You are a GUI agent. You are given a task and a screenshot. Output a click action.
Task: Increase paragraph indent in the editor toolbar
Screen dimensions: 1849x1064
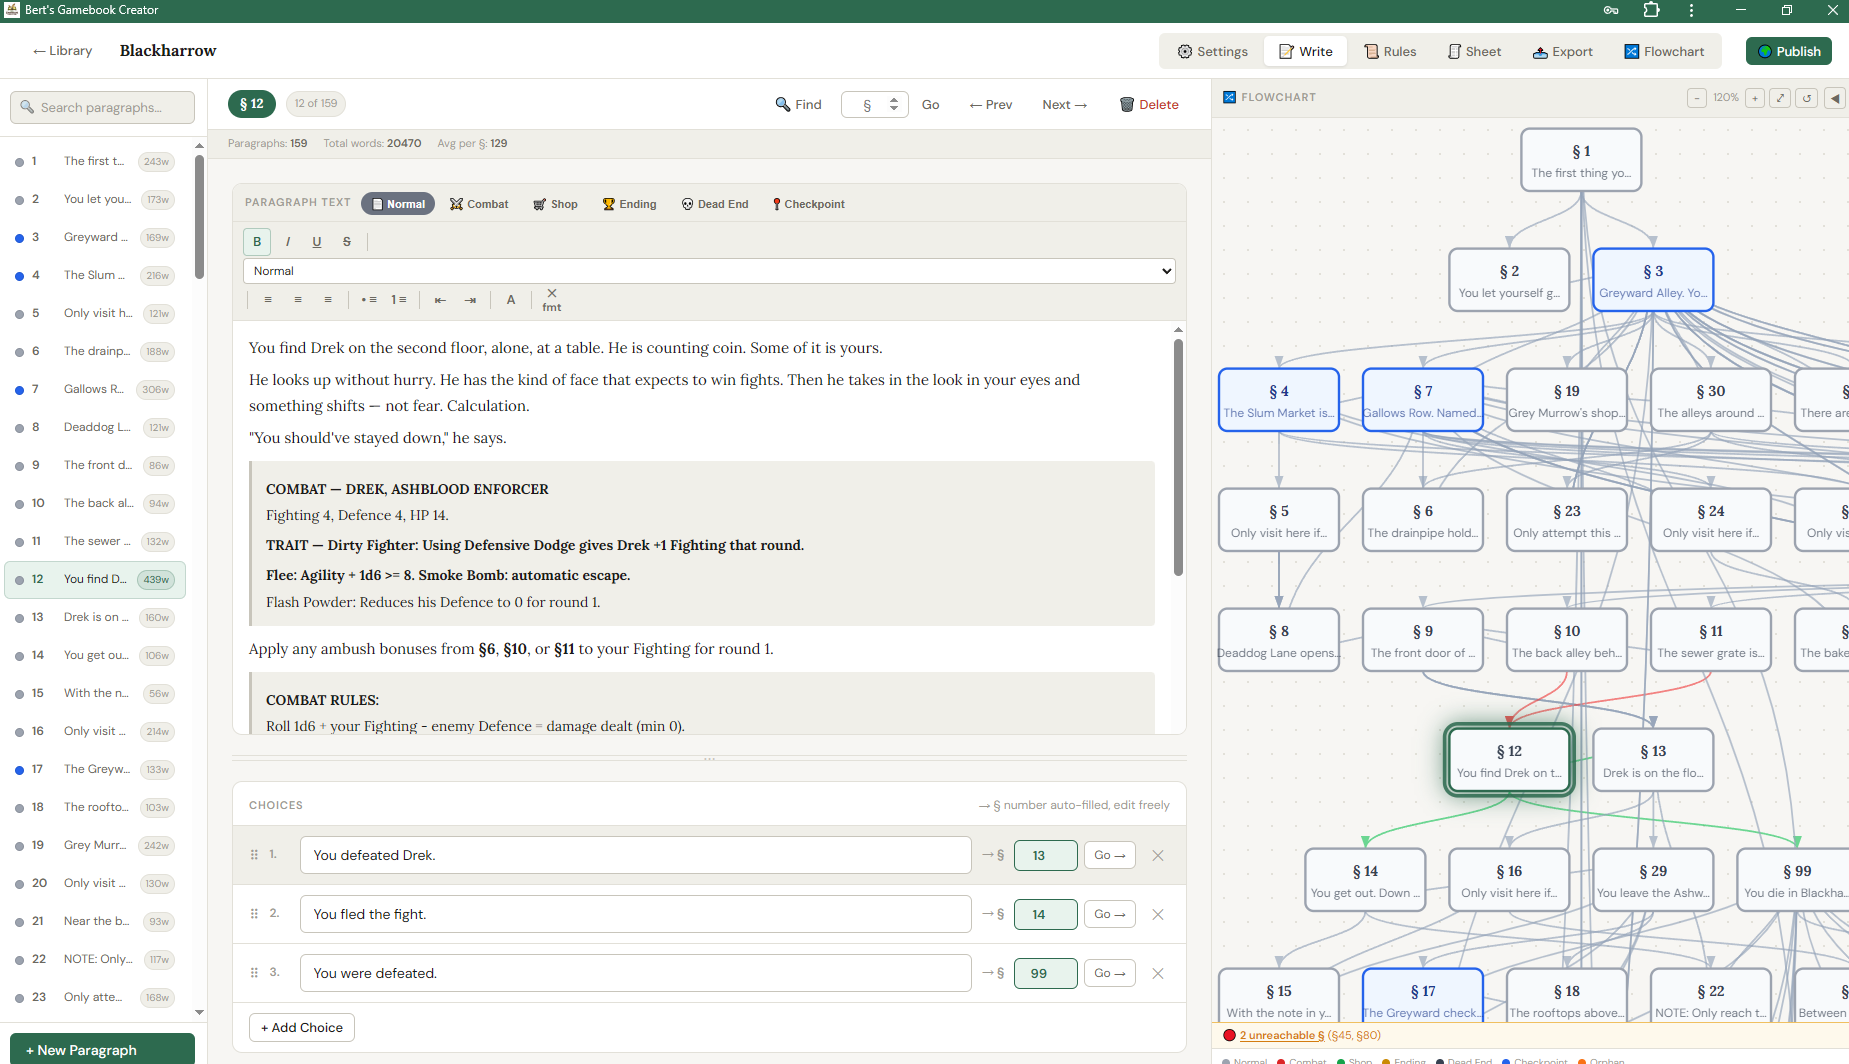pos(470,299)
